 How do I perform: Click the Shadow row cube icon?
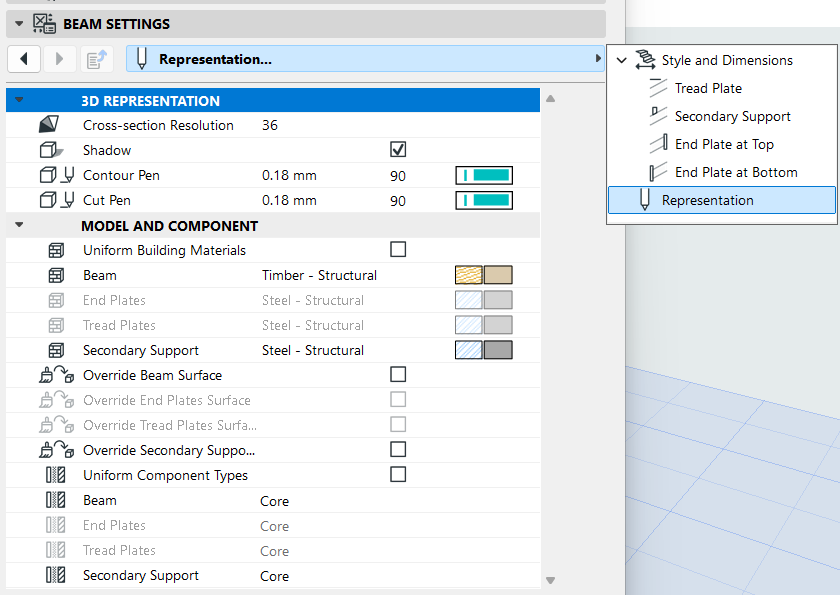51,150
